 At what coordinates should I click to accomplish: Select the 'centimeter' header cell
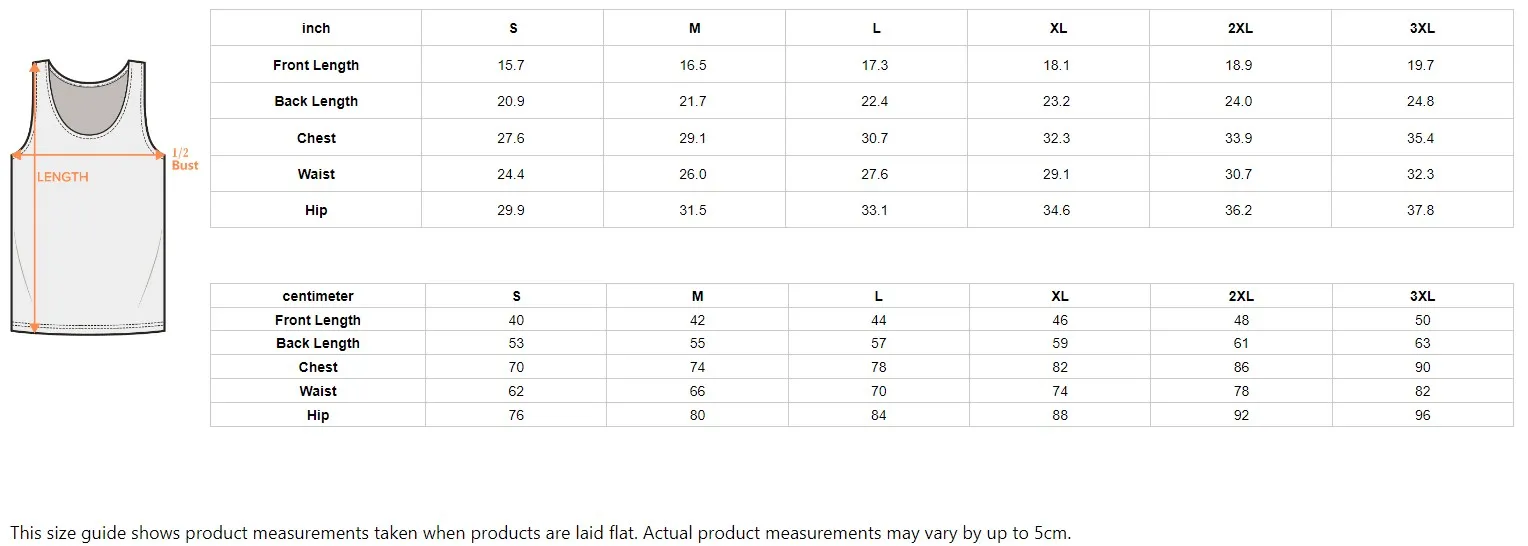[x=318, y=296]
